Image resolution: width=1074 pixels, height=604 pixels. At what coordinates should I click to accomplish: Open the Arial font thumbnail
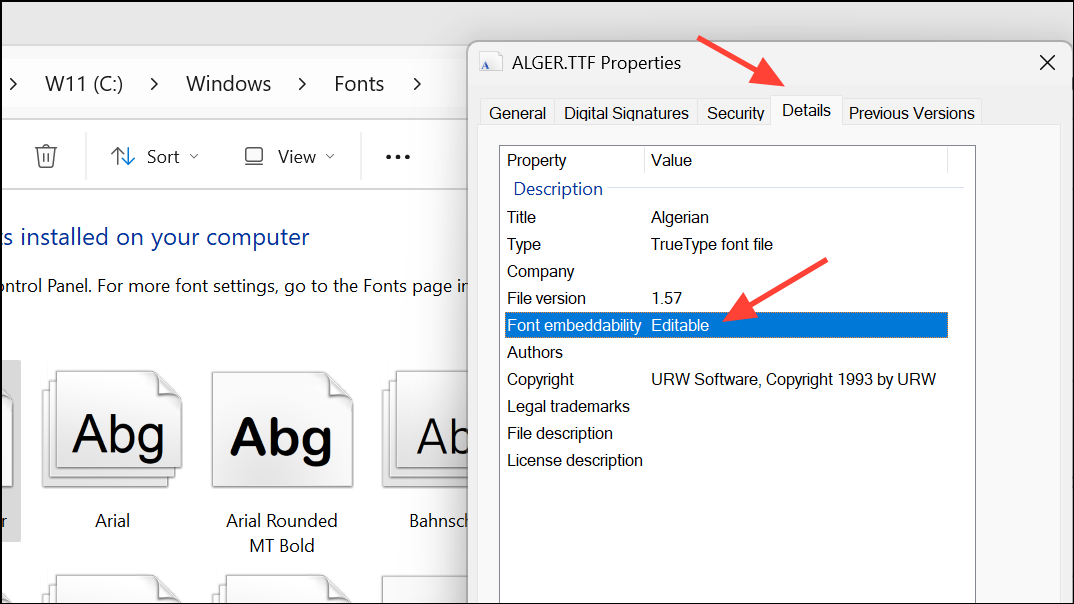[112, 428]
